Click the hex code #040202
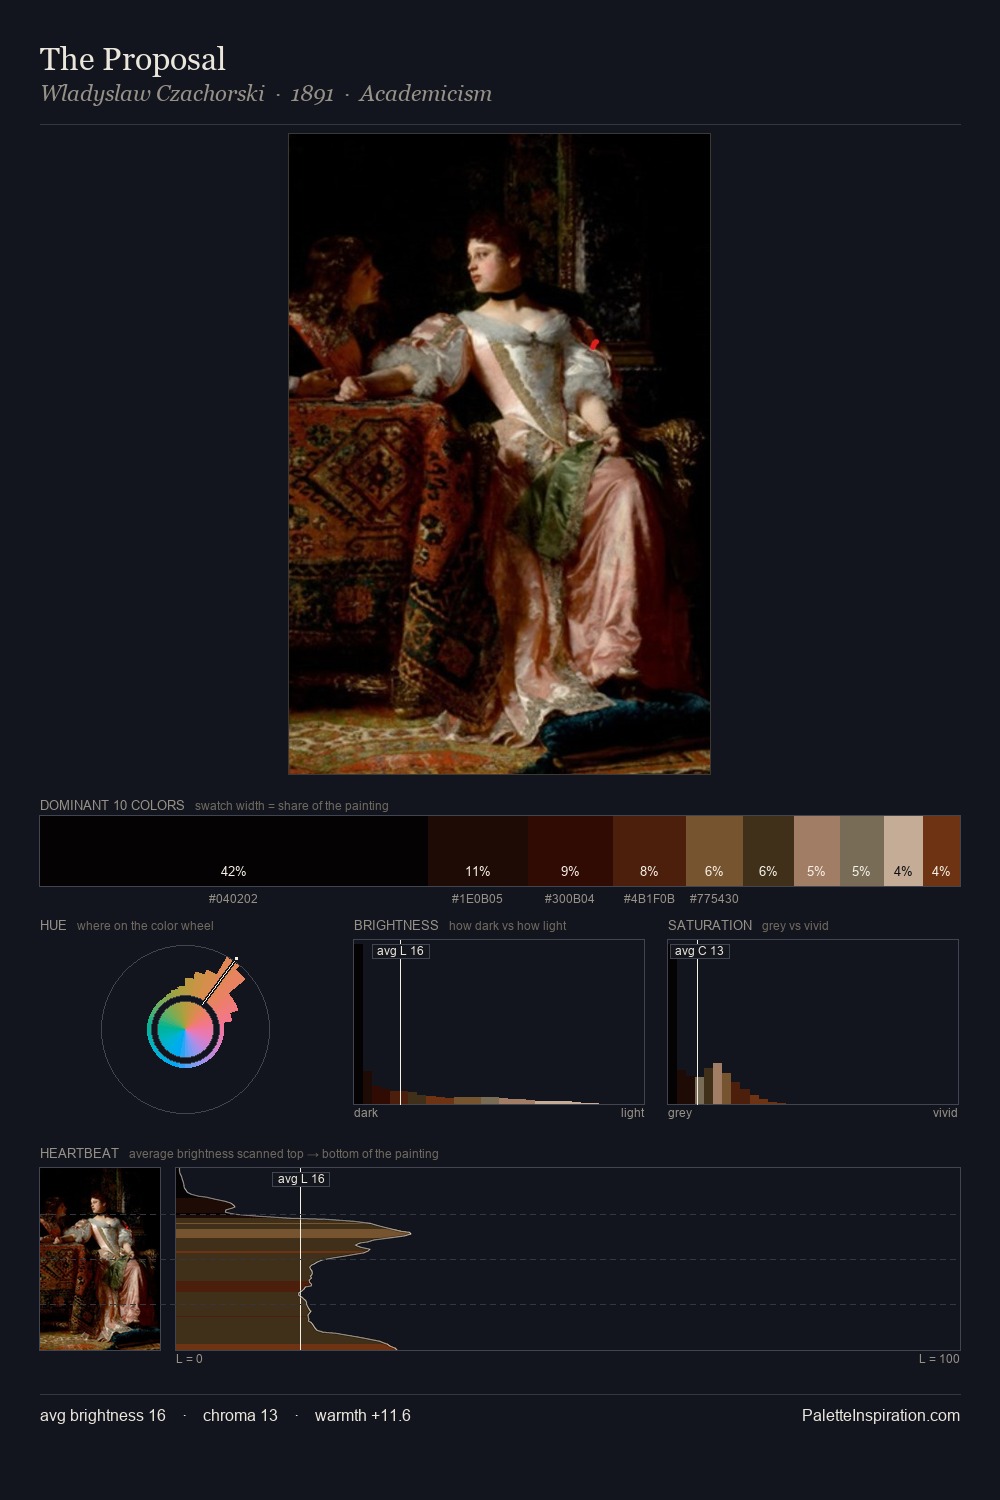This screenshot has width=1000, height=1500. tap(233, 899)
